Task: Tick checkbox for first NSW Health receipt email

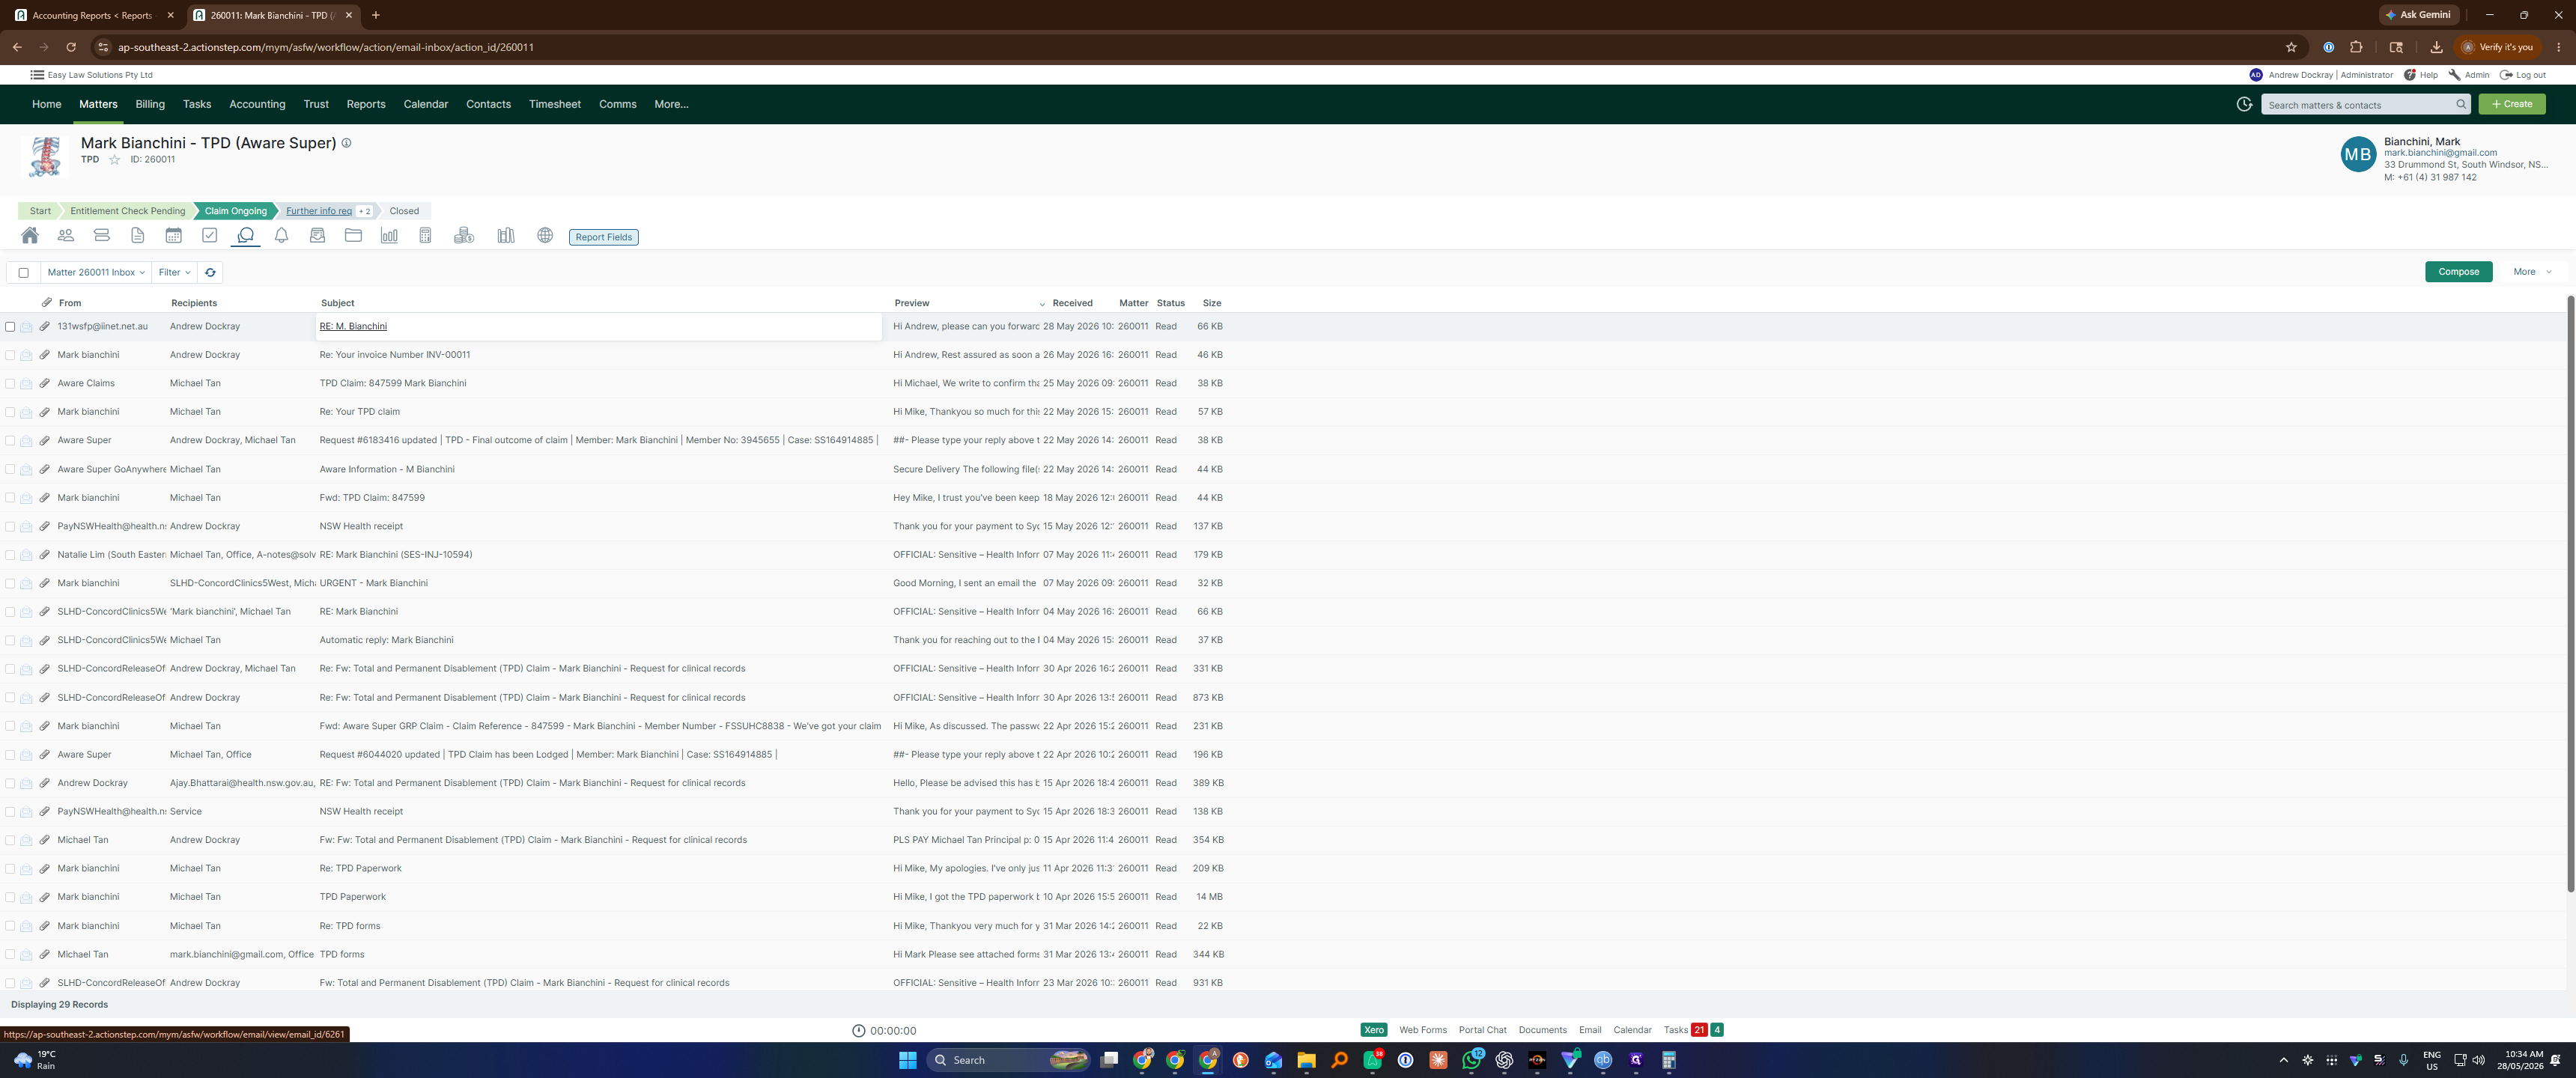Action: 10,526
